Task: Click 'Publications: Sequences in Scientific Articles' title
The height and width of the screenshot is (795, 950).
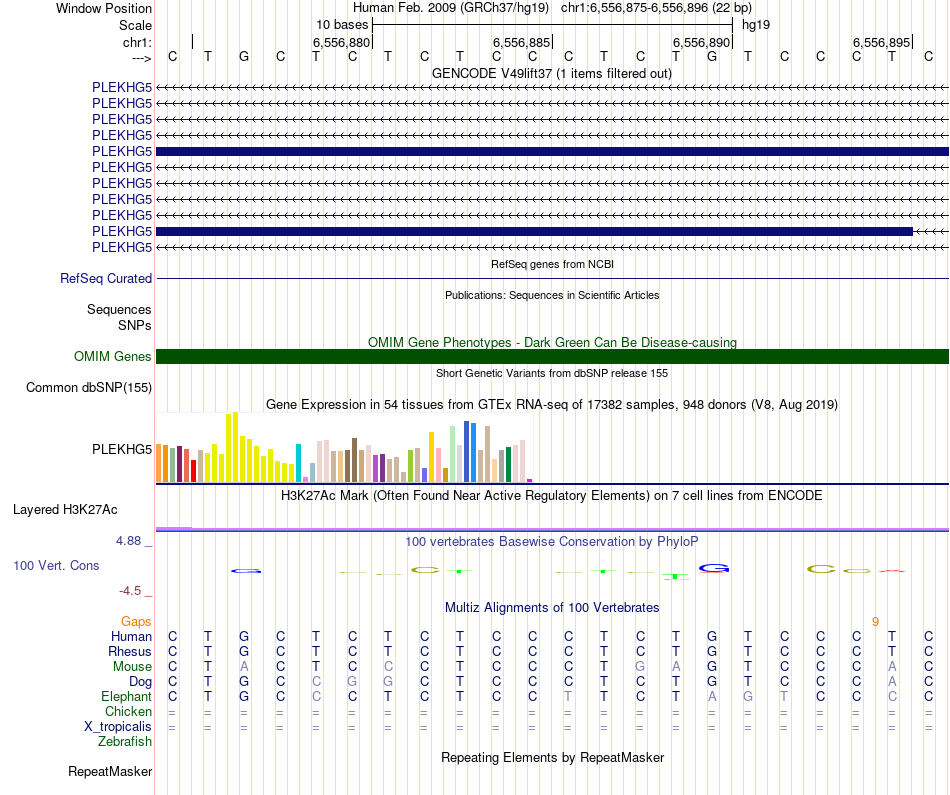Action: [x=552, y=295]
